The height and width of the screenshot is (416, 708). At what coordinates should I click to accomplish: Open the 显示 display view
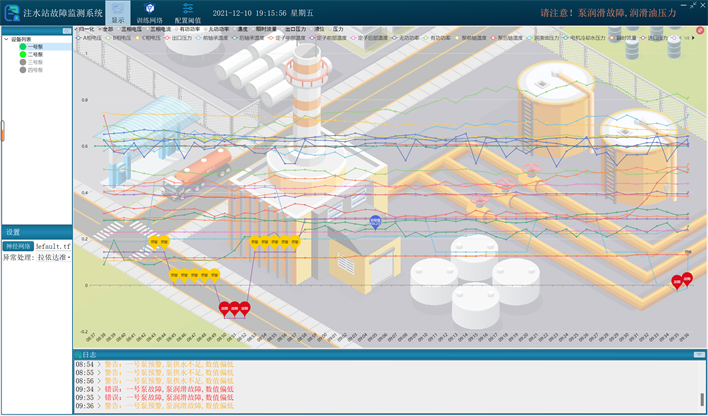pos(118,13)
